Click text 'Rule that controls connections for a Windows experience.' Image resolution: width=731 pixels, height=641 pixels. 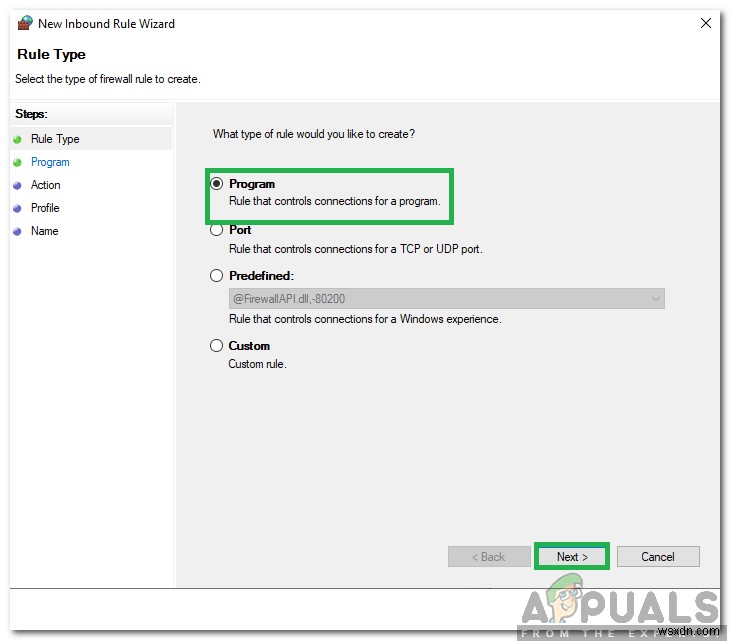[365, 319]
